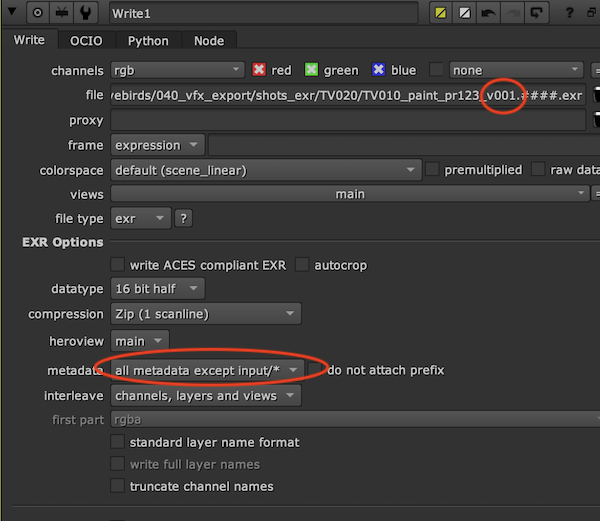Open node help question mark icon
The height and width of the screenshot is (521, 600).
tap(569, 13)
